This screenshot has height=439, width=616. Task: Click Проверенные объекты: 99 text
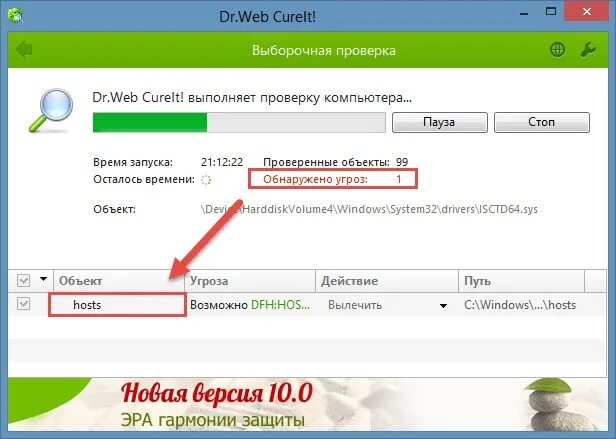(336, 162)
